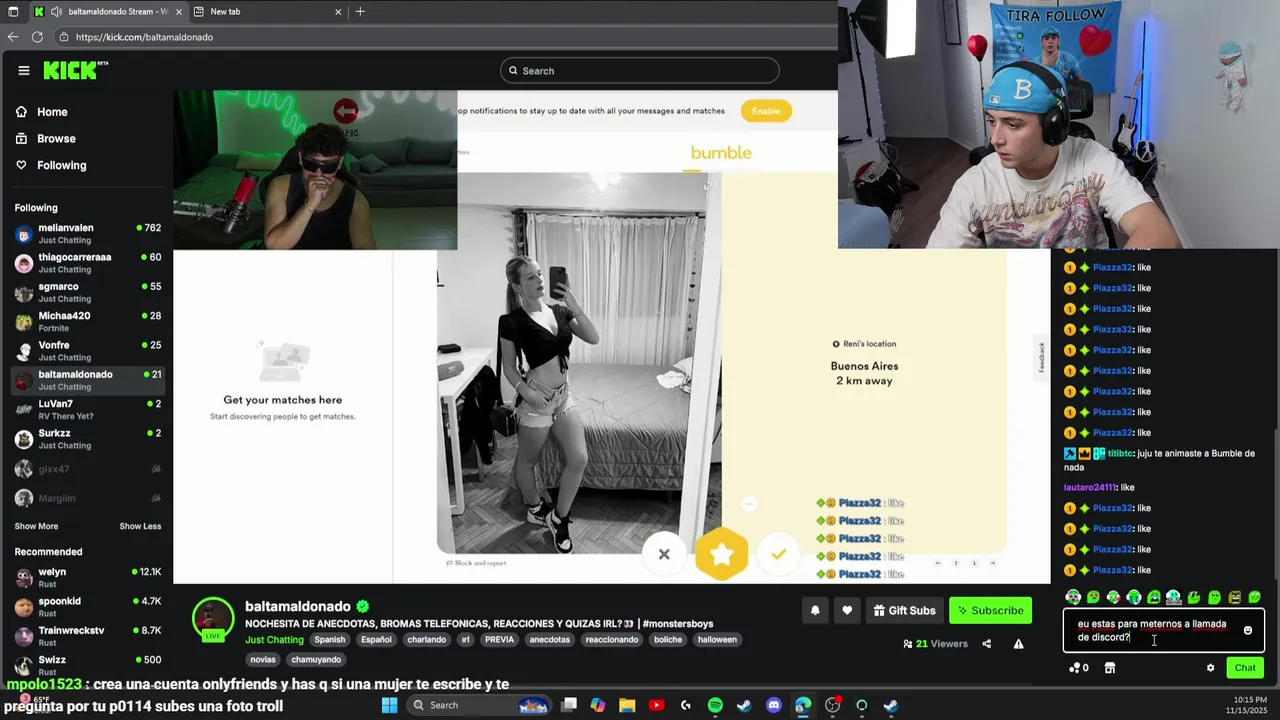The image size is (1280, 720).
Task: Click 21 Viewers count
Action: (935, 644)
